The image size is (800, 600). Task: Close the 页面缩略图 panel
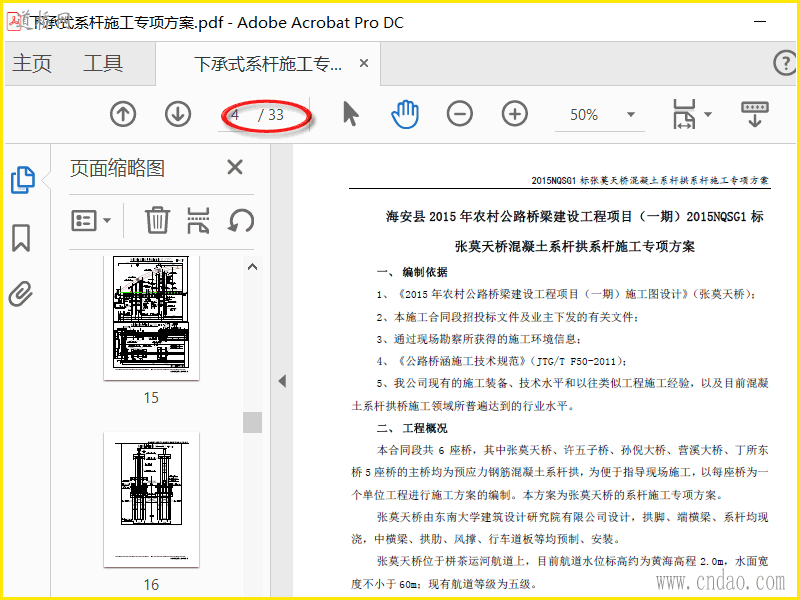click(235, 167)
